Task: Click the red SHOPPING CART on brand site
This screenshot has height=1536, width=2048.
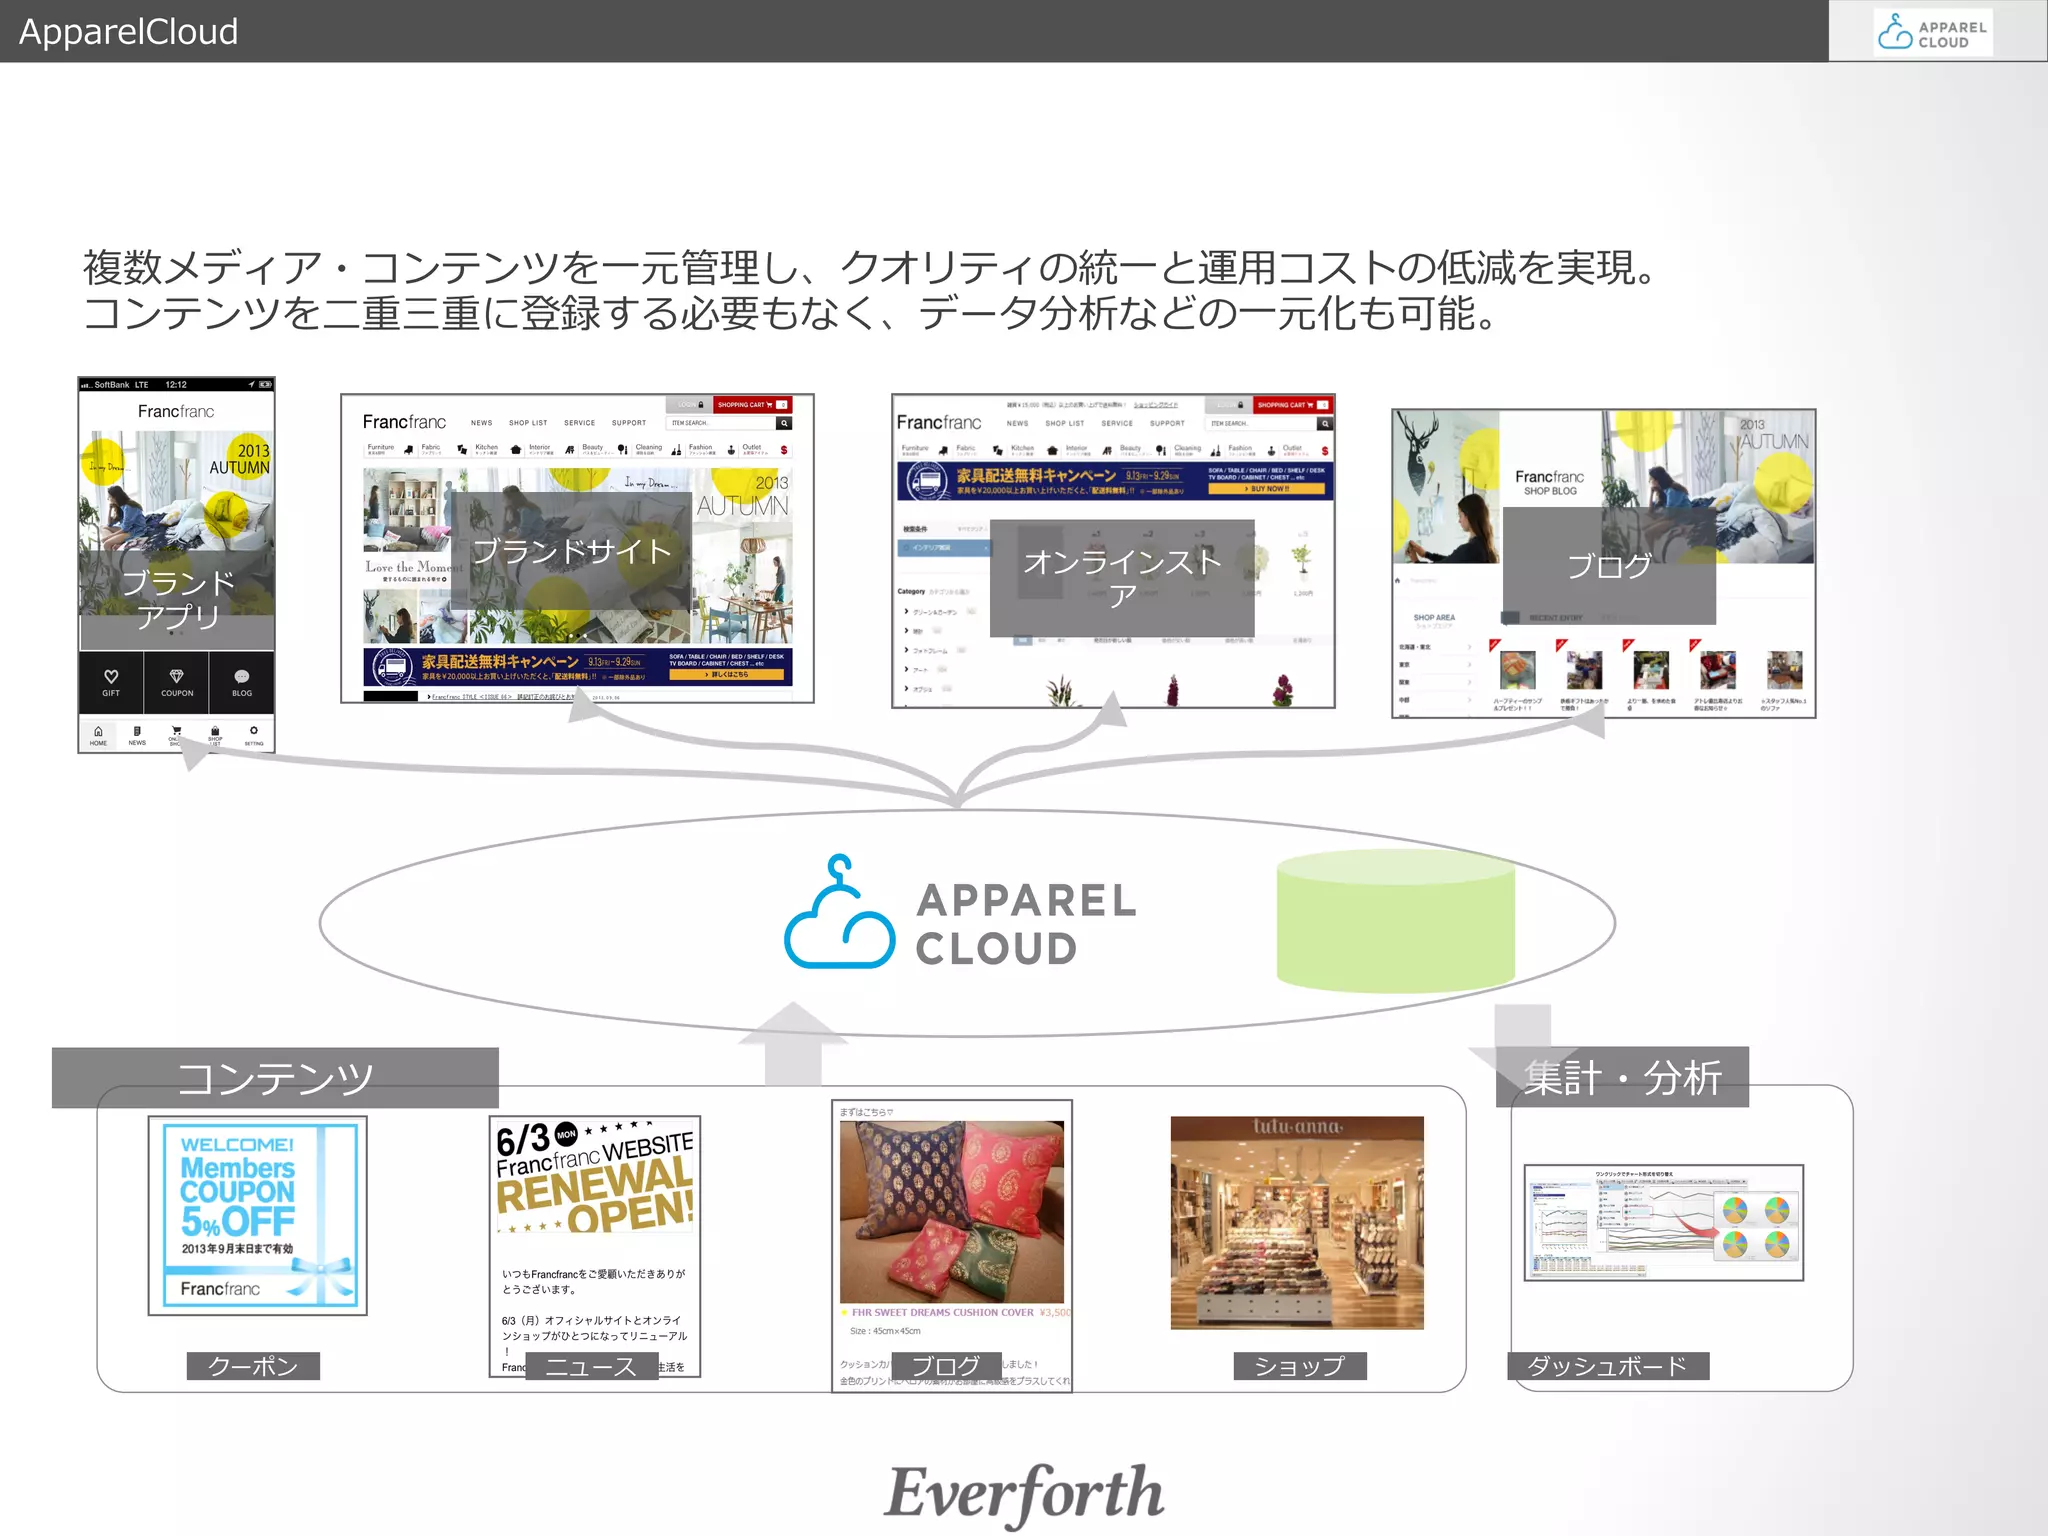Action: tap(752, 405)
